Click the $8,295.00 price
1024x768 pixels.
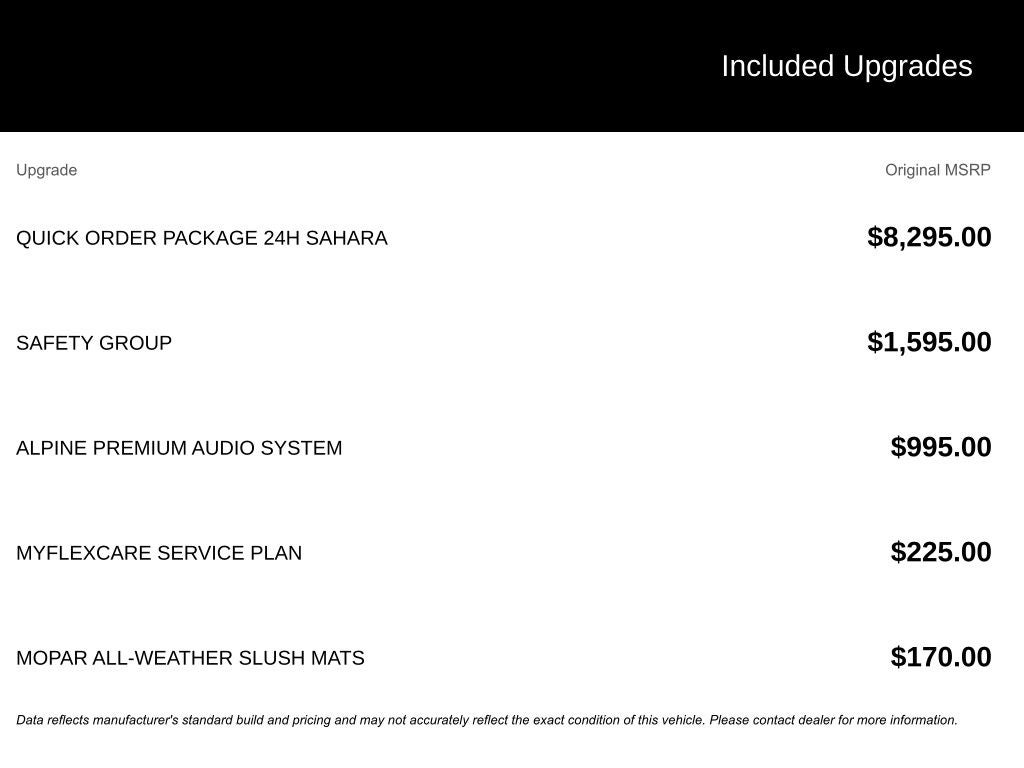[x=929, y=237]
